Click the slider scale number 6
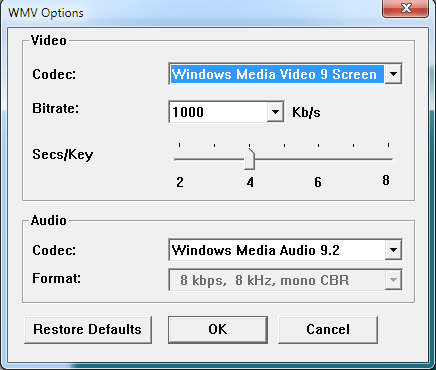Image resolution: width=436 pixels, height=370 pixels. (318, 182)
